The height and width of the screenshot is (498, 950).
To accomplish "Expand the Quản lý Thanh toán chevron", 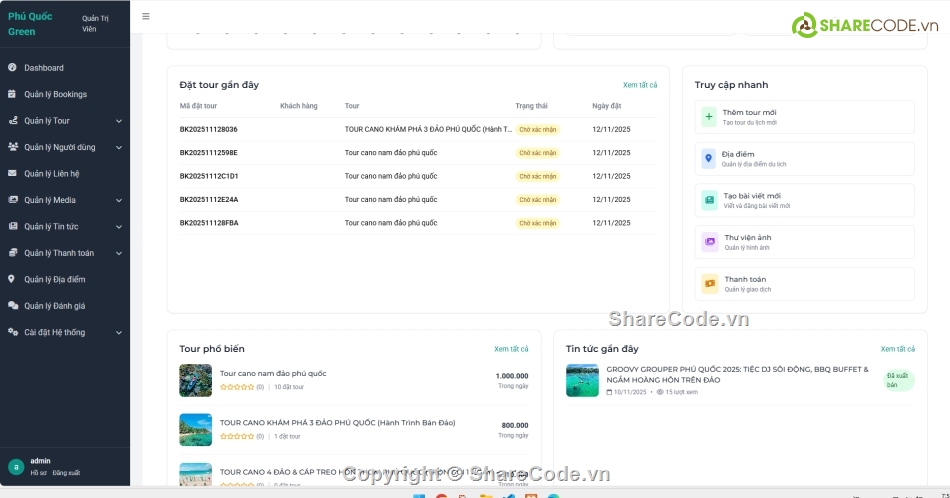I will pyautogui.click(x=119, y=253).
